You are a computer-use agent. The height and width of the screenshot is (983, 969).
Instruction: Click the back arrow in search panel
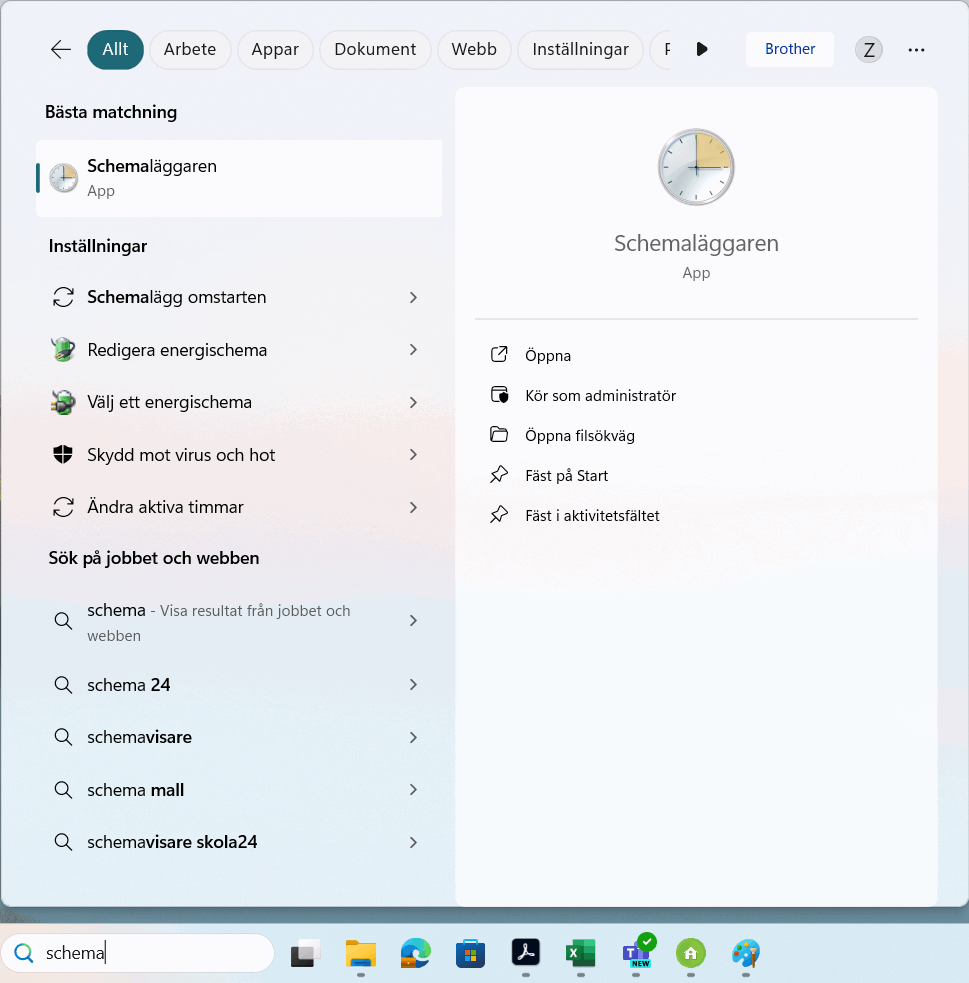pyautogui.click(x=61, y=50)
